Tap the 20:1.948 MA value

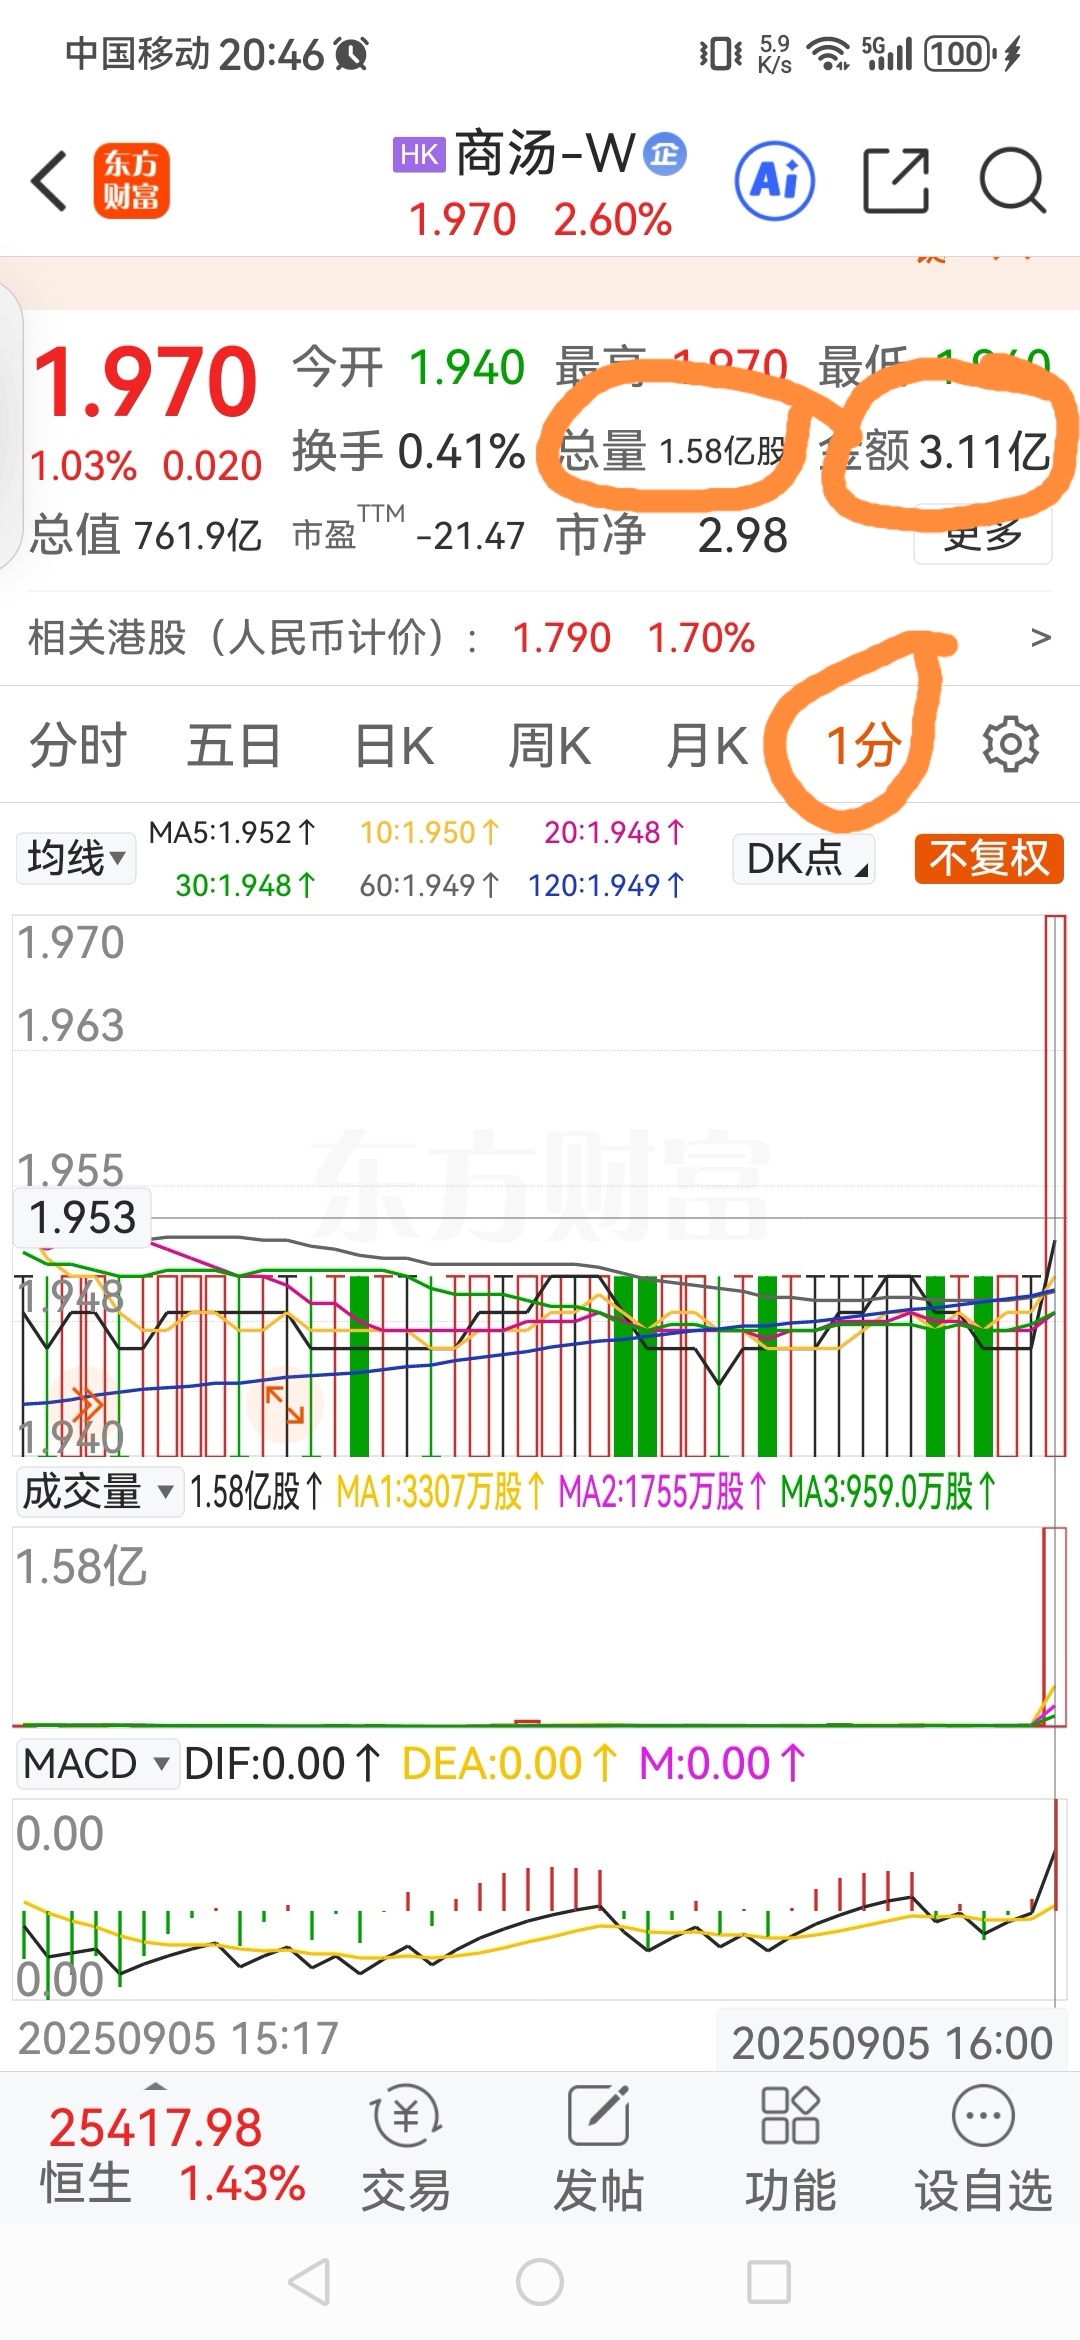[614, 832]
